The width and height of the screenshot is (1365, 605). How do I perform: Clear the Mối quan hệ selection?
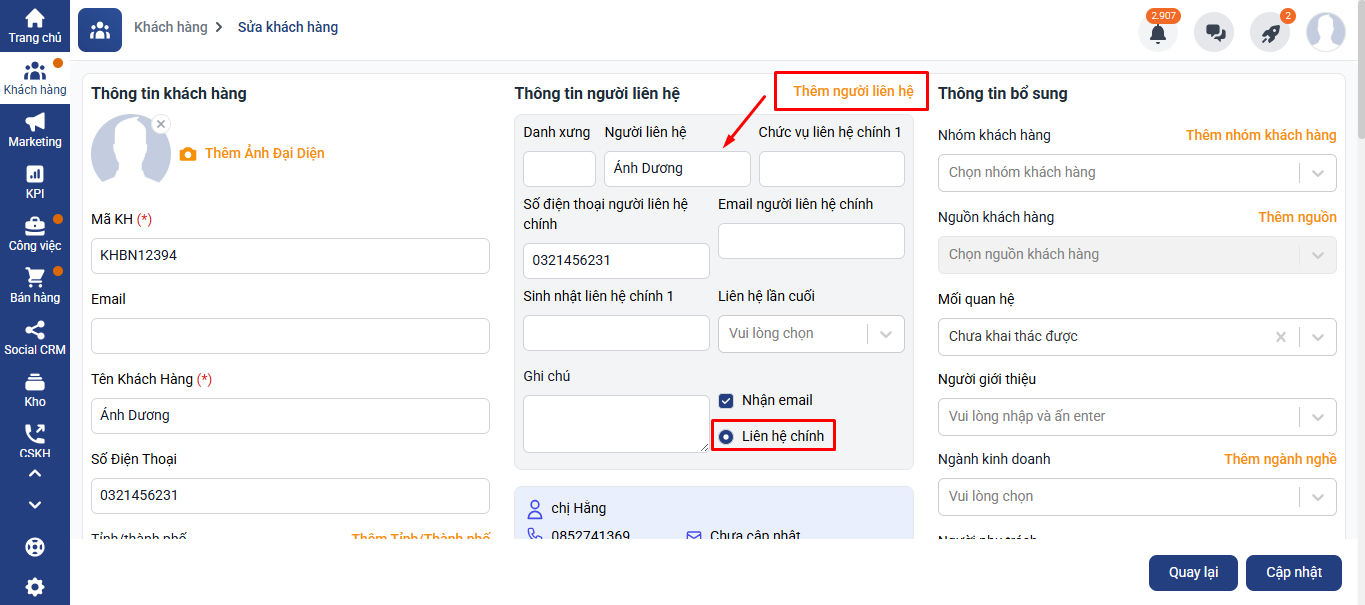click(1280, 337)
